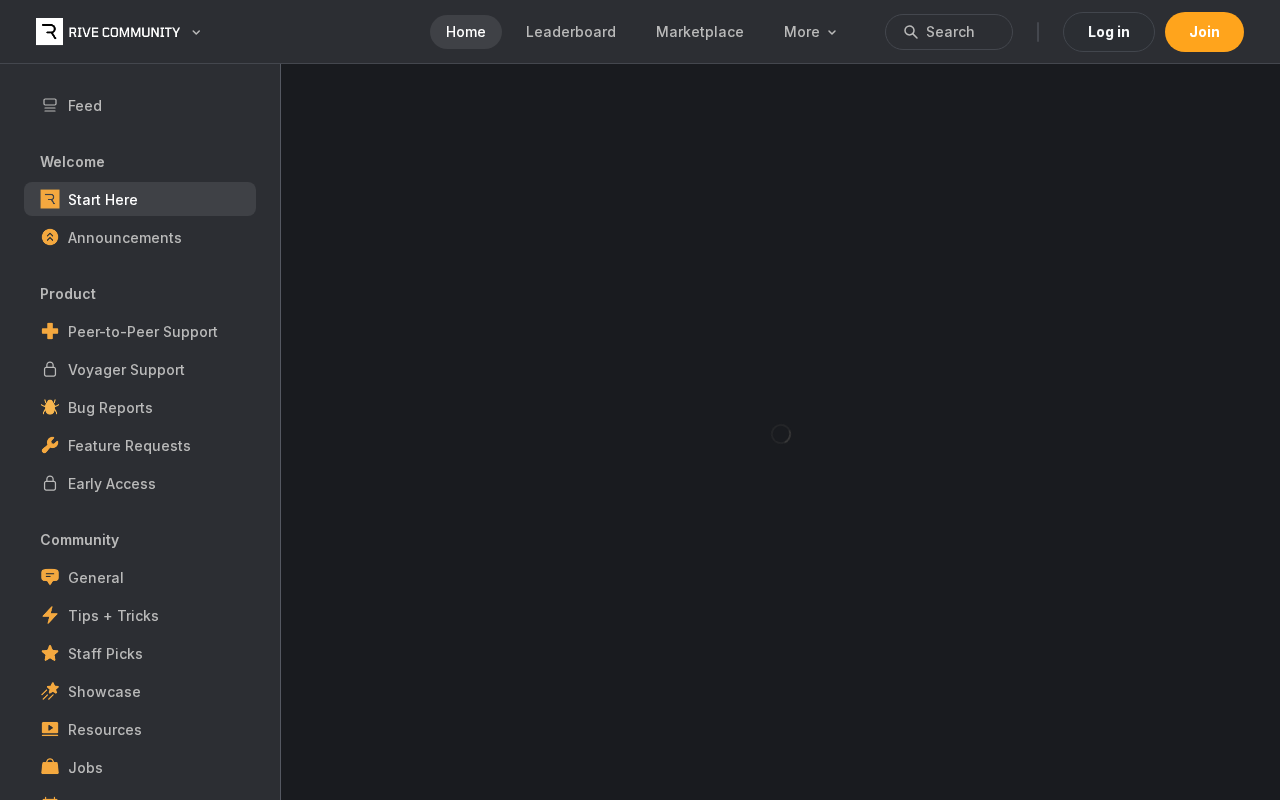
Task: Click the Peer-to-Peer Support plus icon
Action: pos(50,331)
